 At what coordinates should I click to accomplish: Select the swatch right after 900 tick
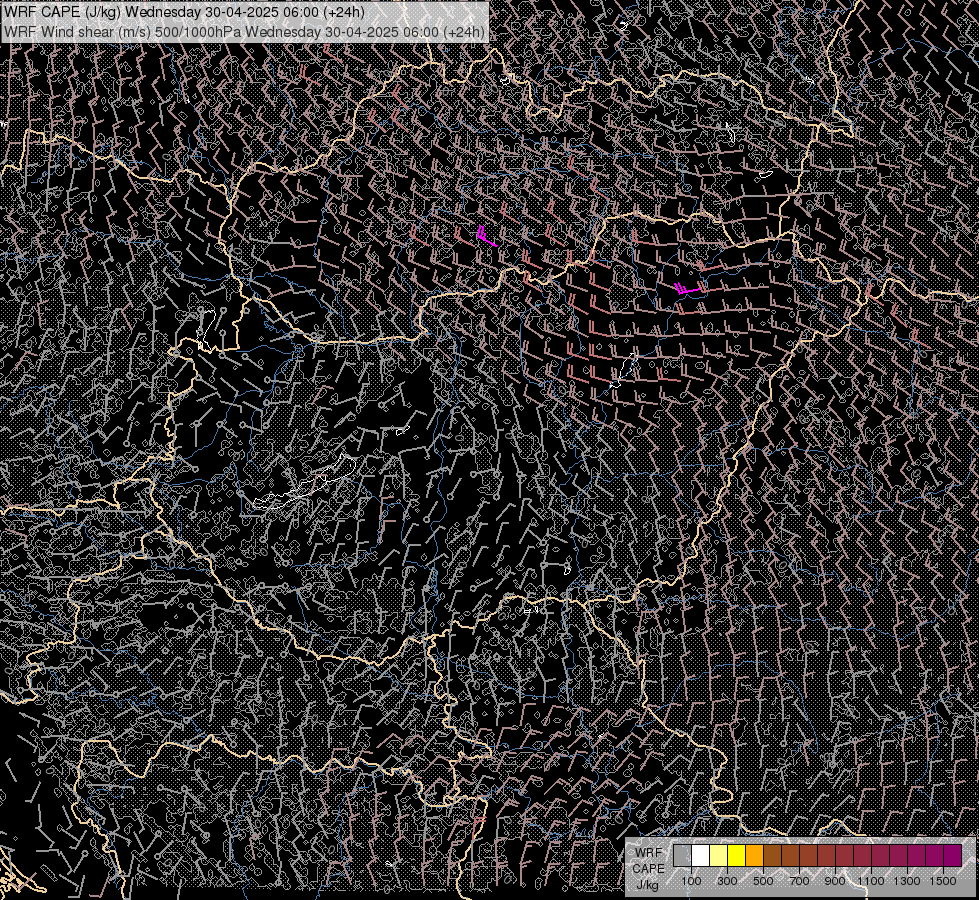(845, 855)
